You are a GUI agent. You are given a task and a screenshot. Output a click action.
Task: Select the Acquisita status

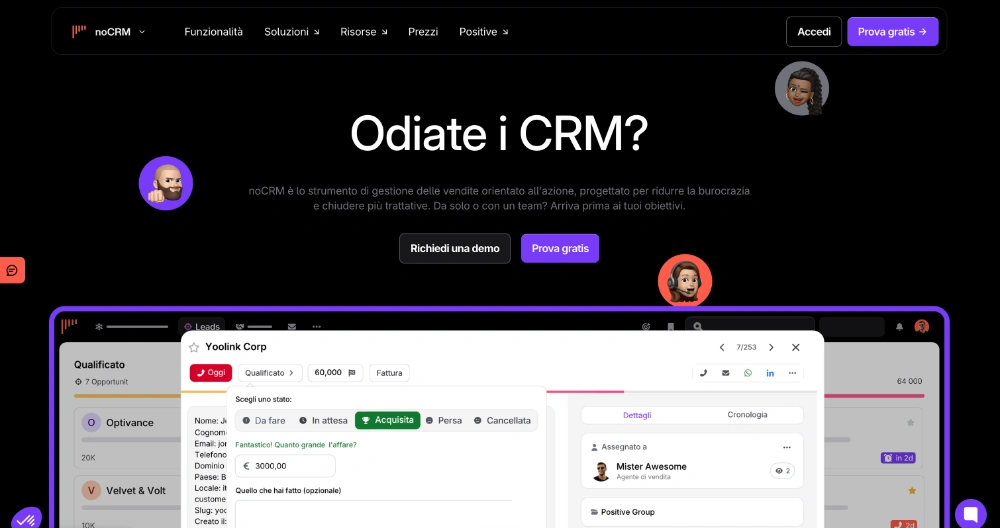coord(388,420)
